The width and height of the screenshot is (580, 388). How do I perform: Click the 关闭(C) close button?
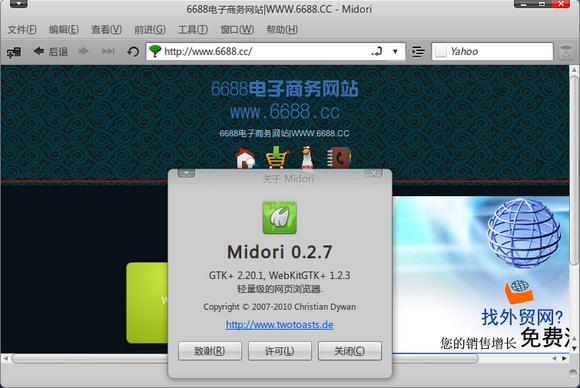(x=350, y=351)
